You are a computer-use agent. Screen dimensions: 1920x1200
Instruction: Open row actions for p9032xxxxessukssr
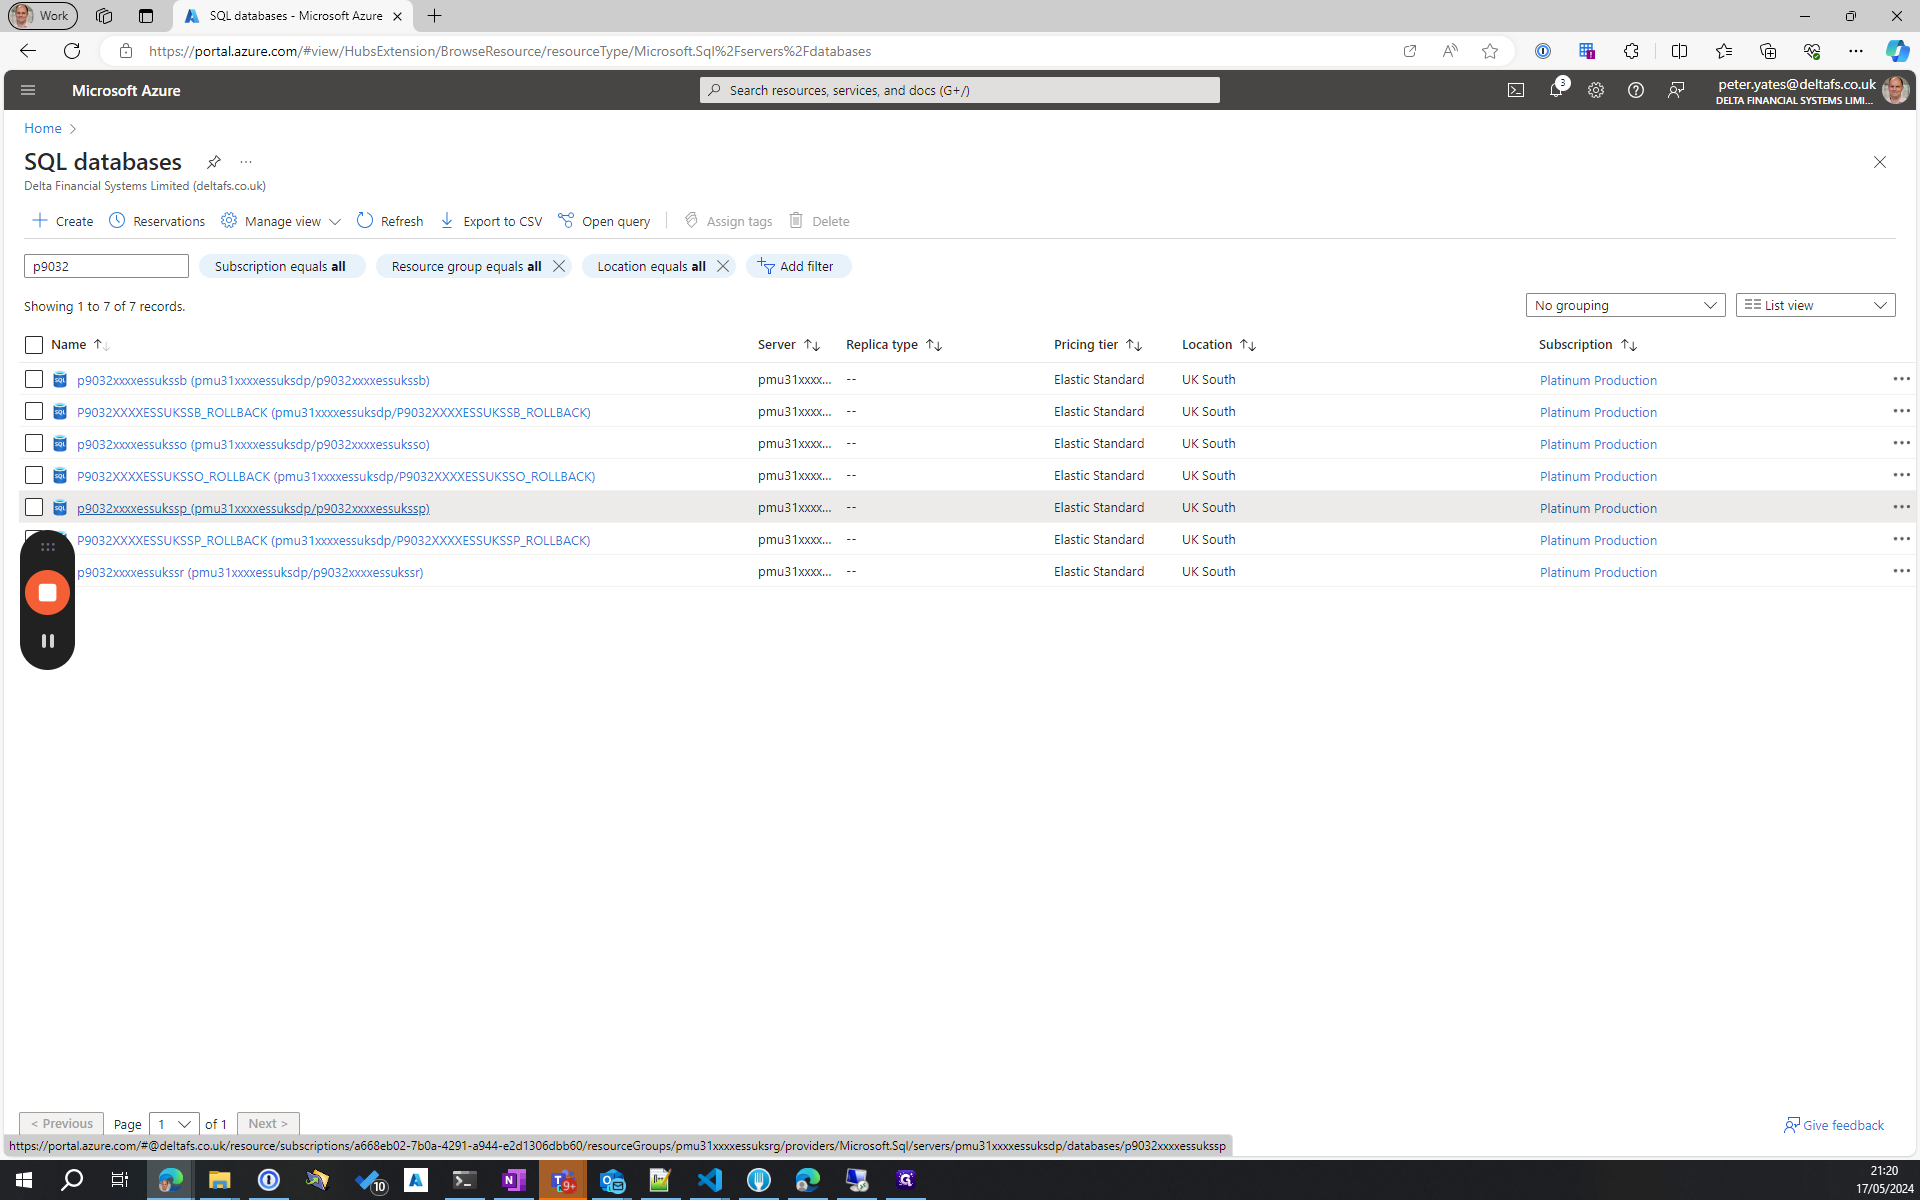tap(1901, 571)
